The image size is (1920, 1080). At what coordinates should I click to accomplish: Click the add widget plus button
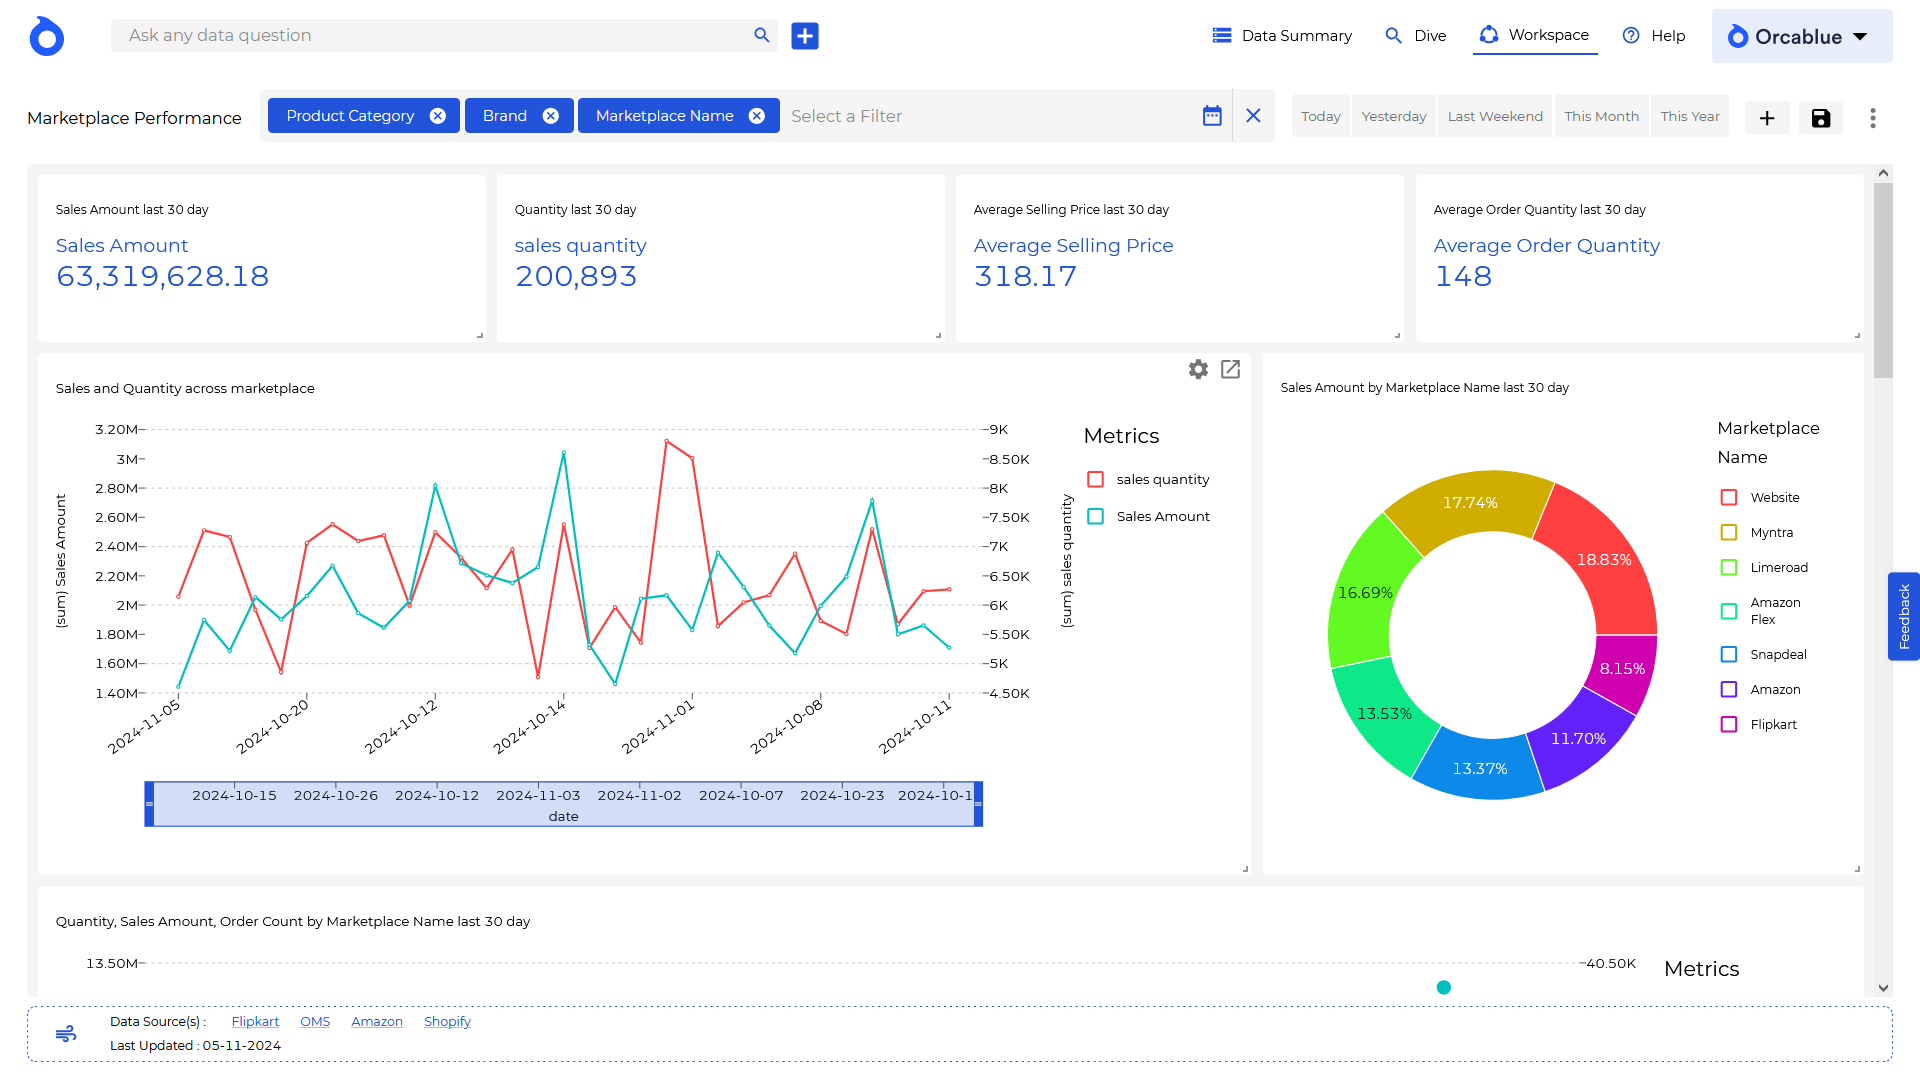click(x=1767, y=118)
